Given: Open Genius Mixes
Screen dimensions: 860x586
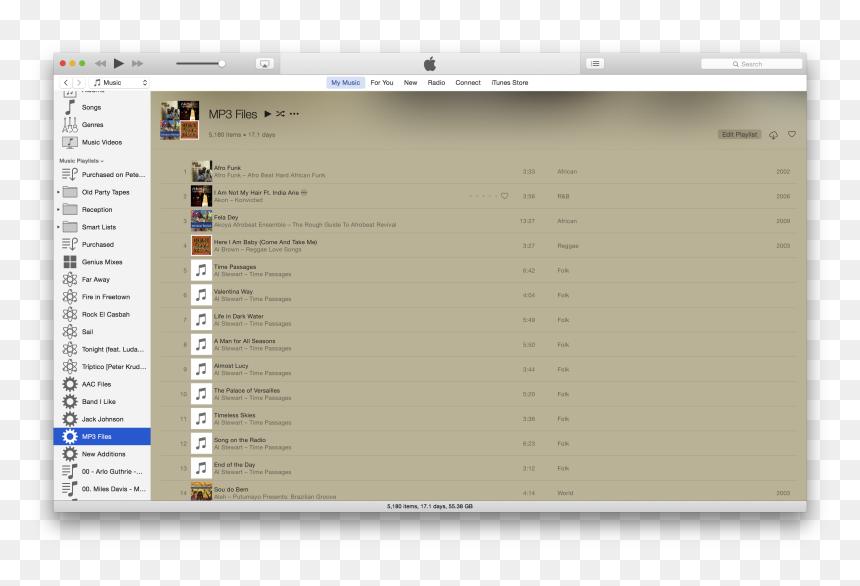Looking at the screenshot, I should [x=102, y=262].
